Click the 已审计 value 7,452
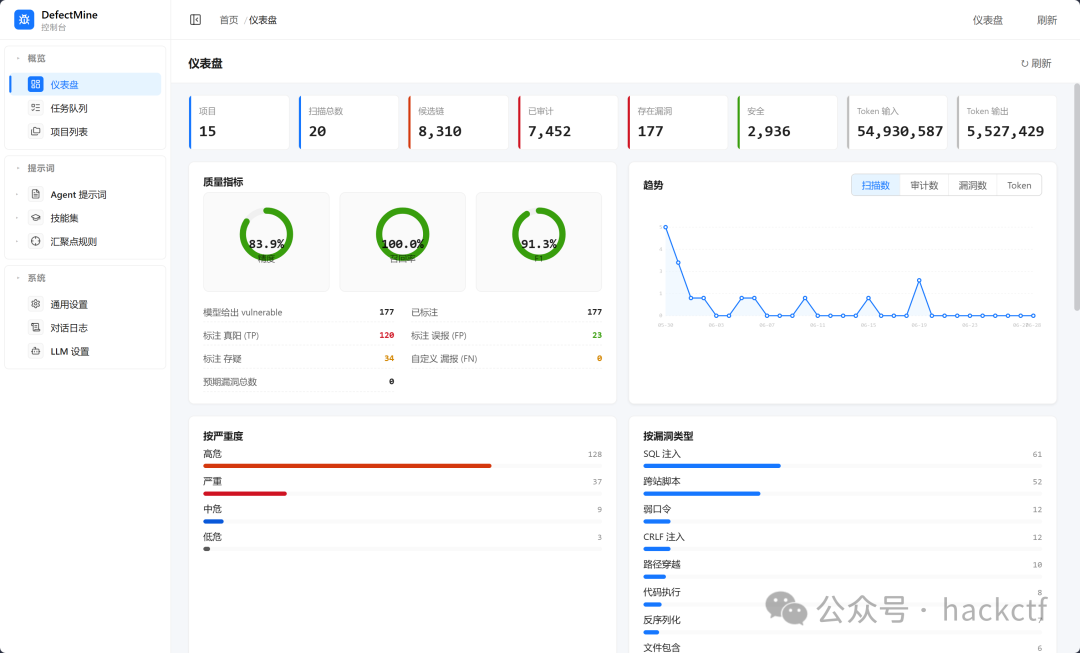 click(550, 132)
